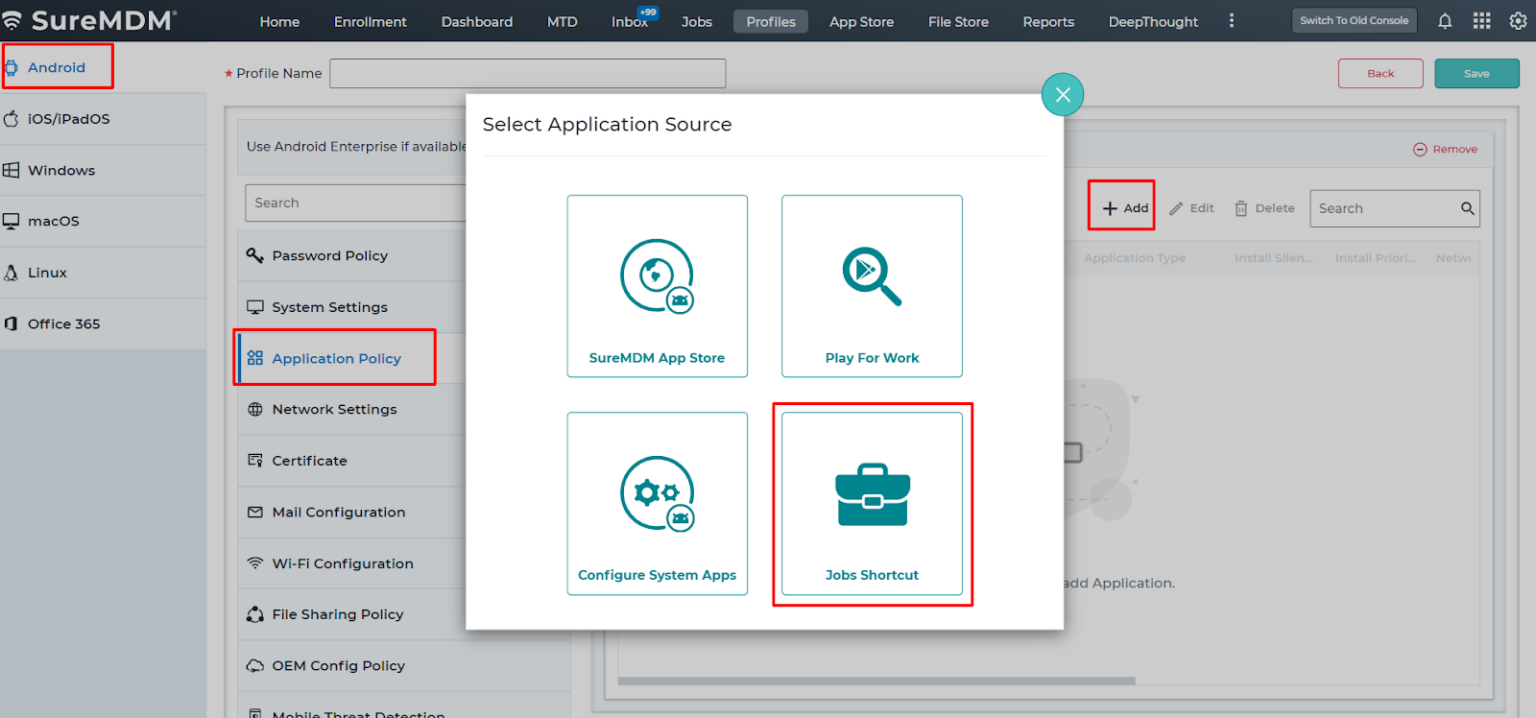Select the Android platform in the sidebar

pos(57,66)
